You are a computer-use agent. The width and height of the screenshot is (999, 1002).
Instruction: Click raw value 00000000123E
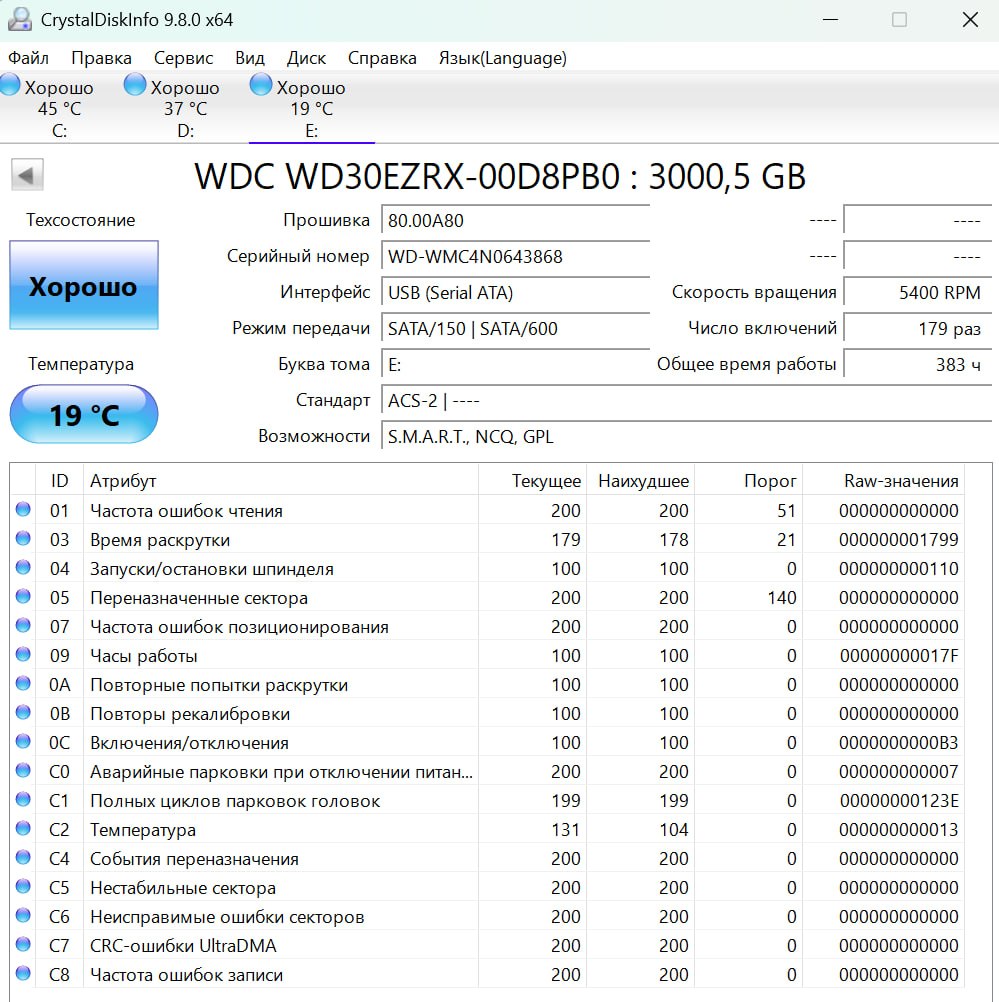point(899,801)
